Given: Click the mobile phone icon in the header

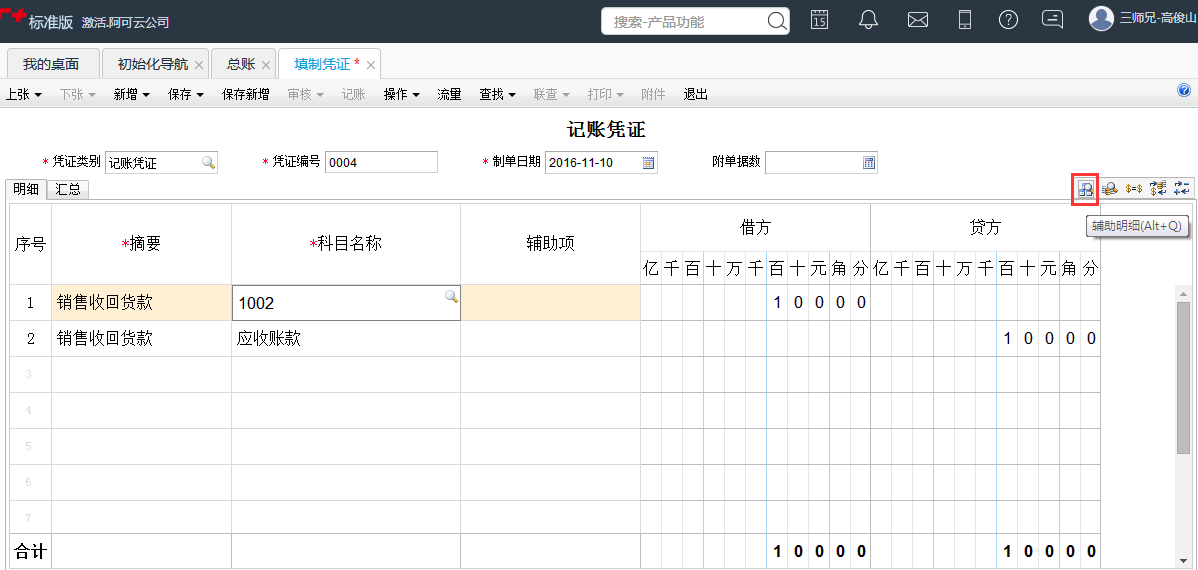Looking at the screenshot, I should coord(965,20).
